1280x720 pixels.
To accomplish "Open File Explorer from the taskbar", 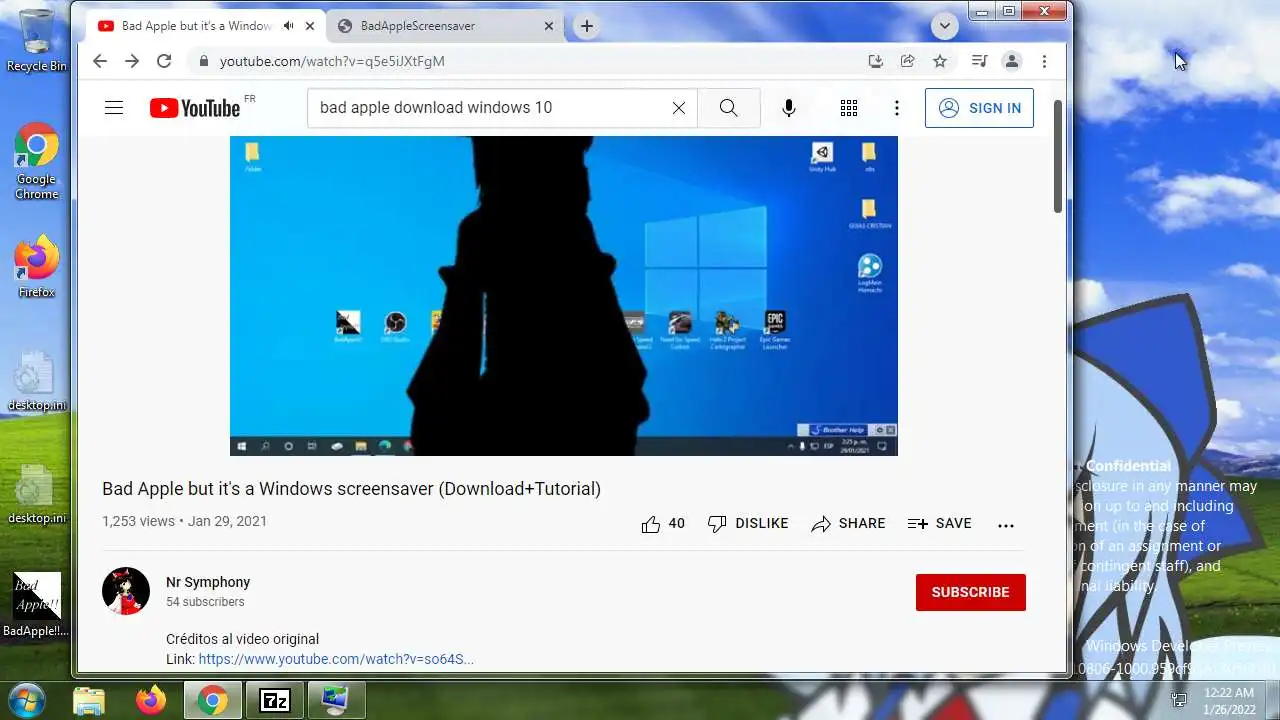I will coord(89,701).
